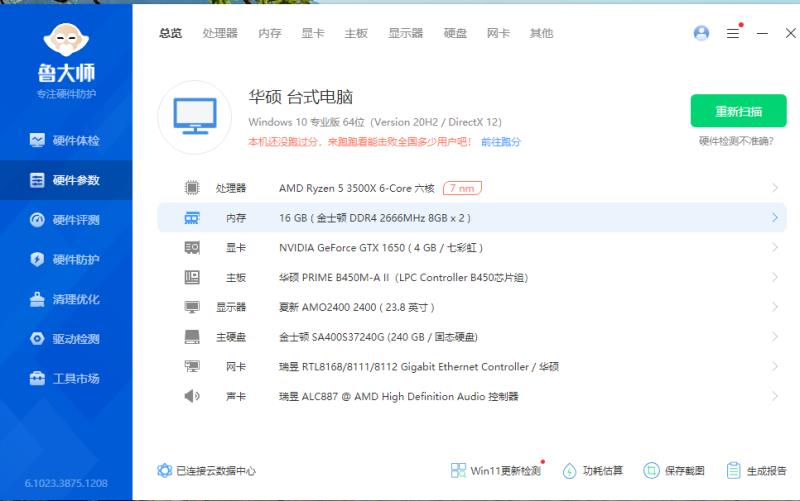
Task: Expand the 主板 row chevron
Action: click(775, 278)
